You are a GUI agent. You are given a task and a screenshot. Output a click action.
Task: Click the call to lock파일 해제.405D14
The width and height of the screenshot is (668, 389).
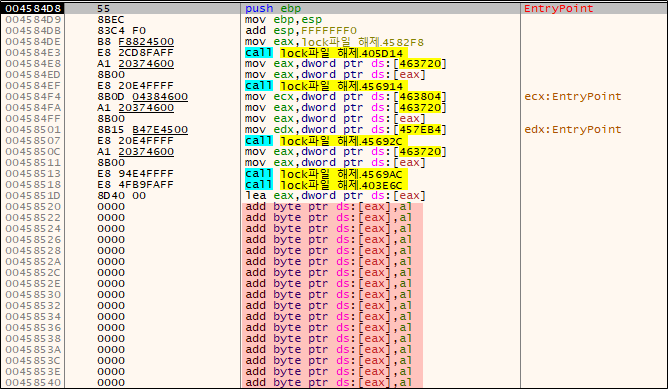pyautogui.click(x=326, y=53)
